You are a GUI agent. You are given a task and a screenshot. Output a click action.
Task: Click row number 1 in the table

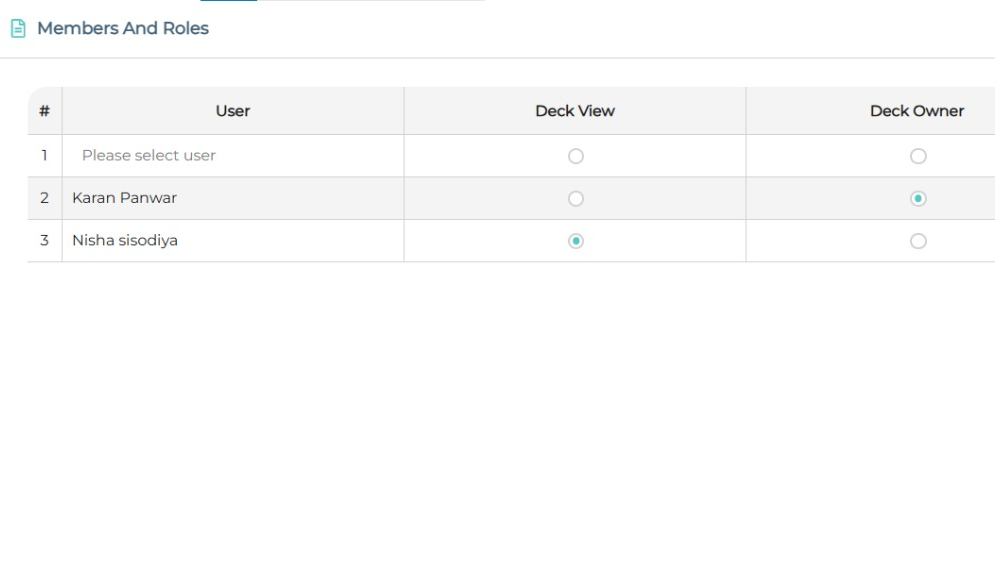coord(44,156)
